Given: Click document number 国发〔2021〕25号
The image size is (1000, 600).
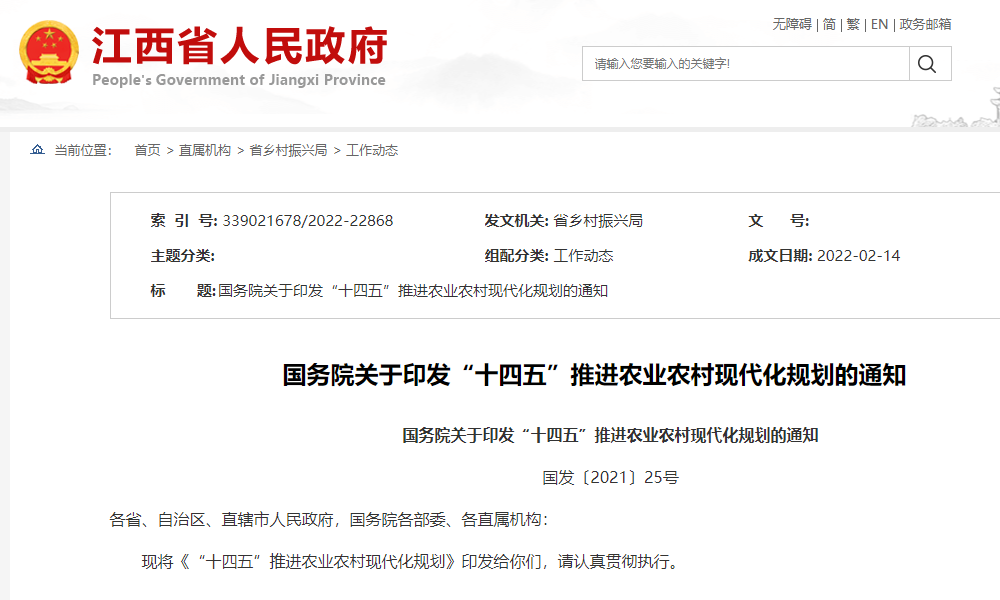Looking at the screenshot, I should (x=610, y=478).
